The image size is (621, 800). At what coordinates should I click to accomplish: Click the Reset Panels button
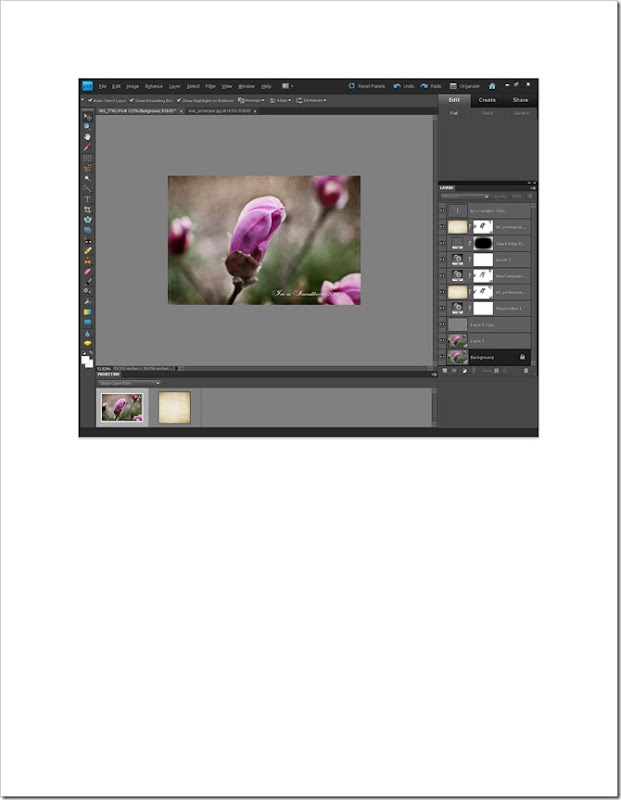point(367,86)
